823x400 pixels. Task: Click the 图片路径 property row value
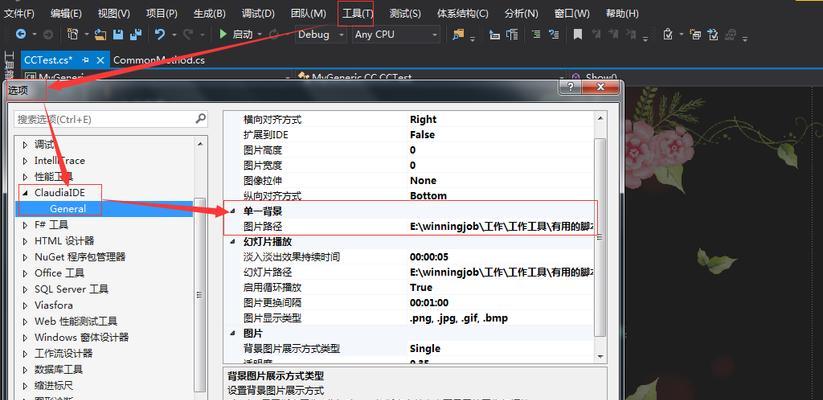point(502,227)
